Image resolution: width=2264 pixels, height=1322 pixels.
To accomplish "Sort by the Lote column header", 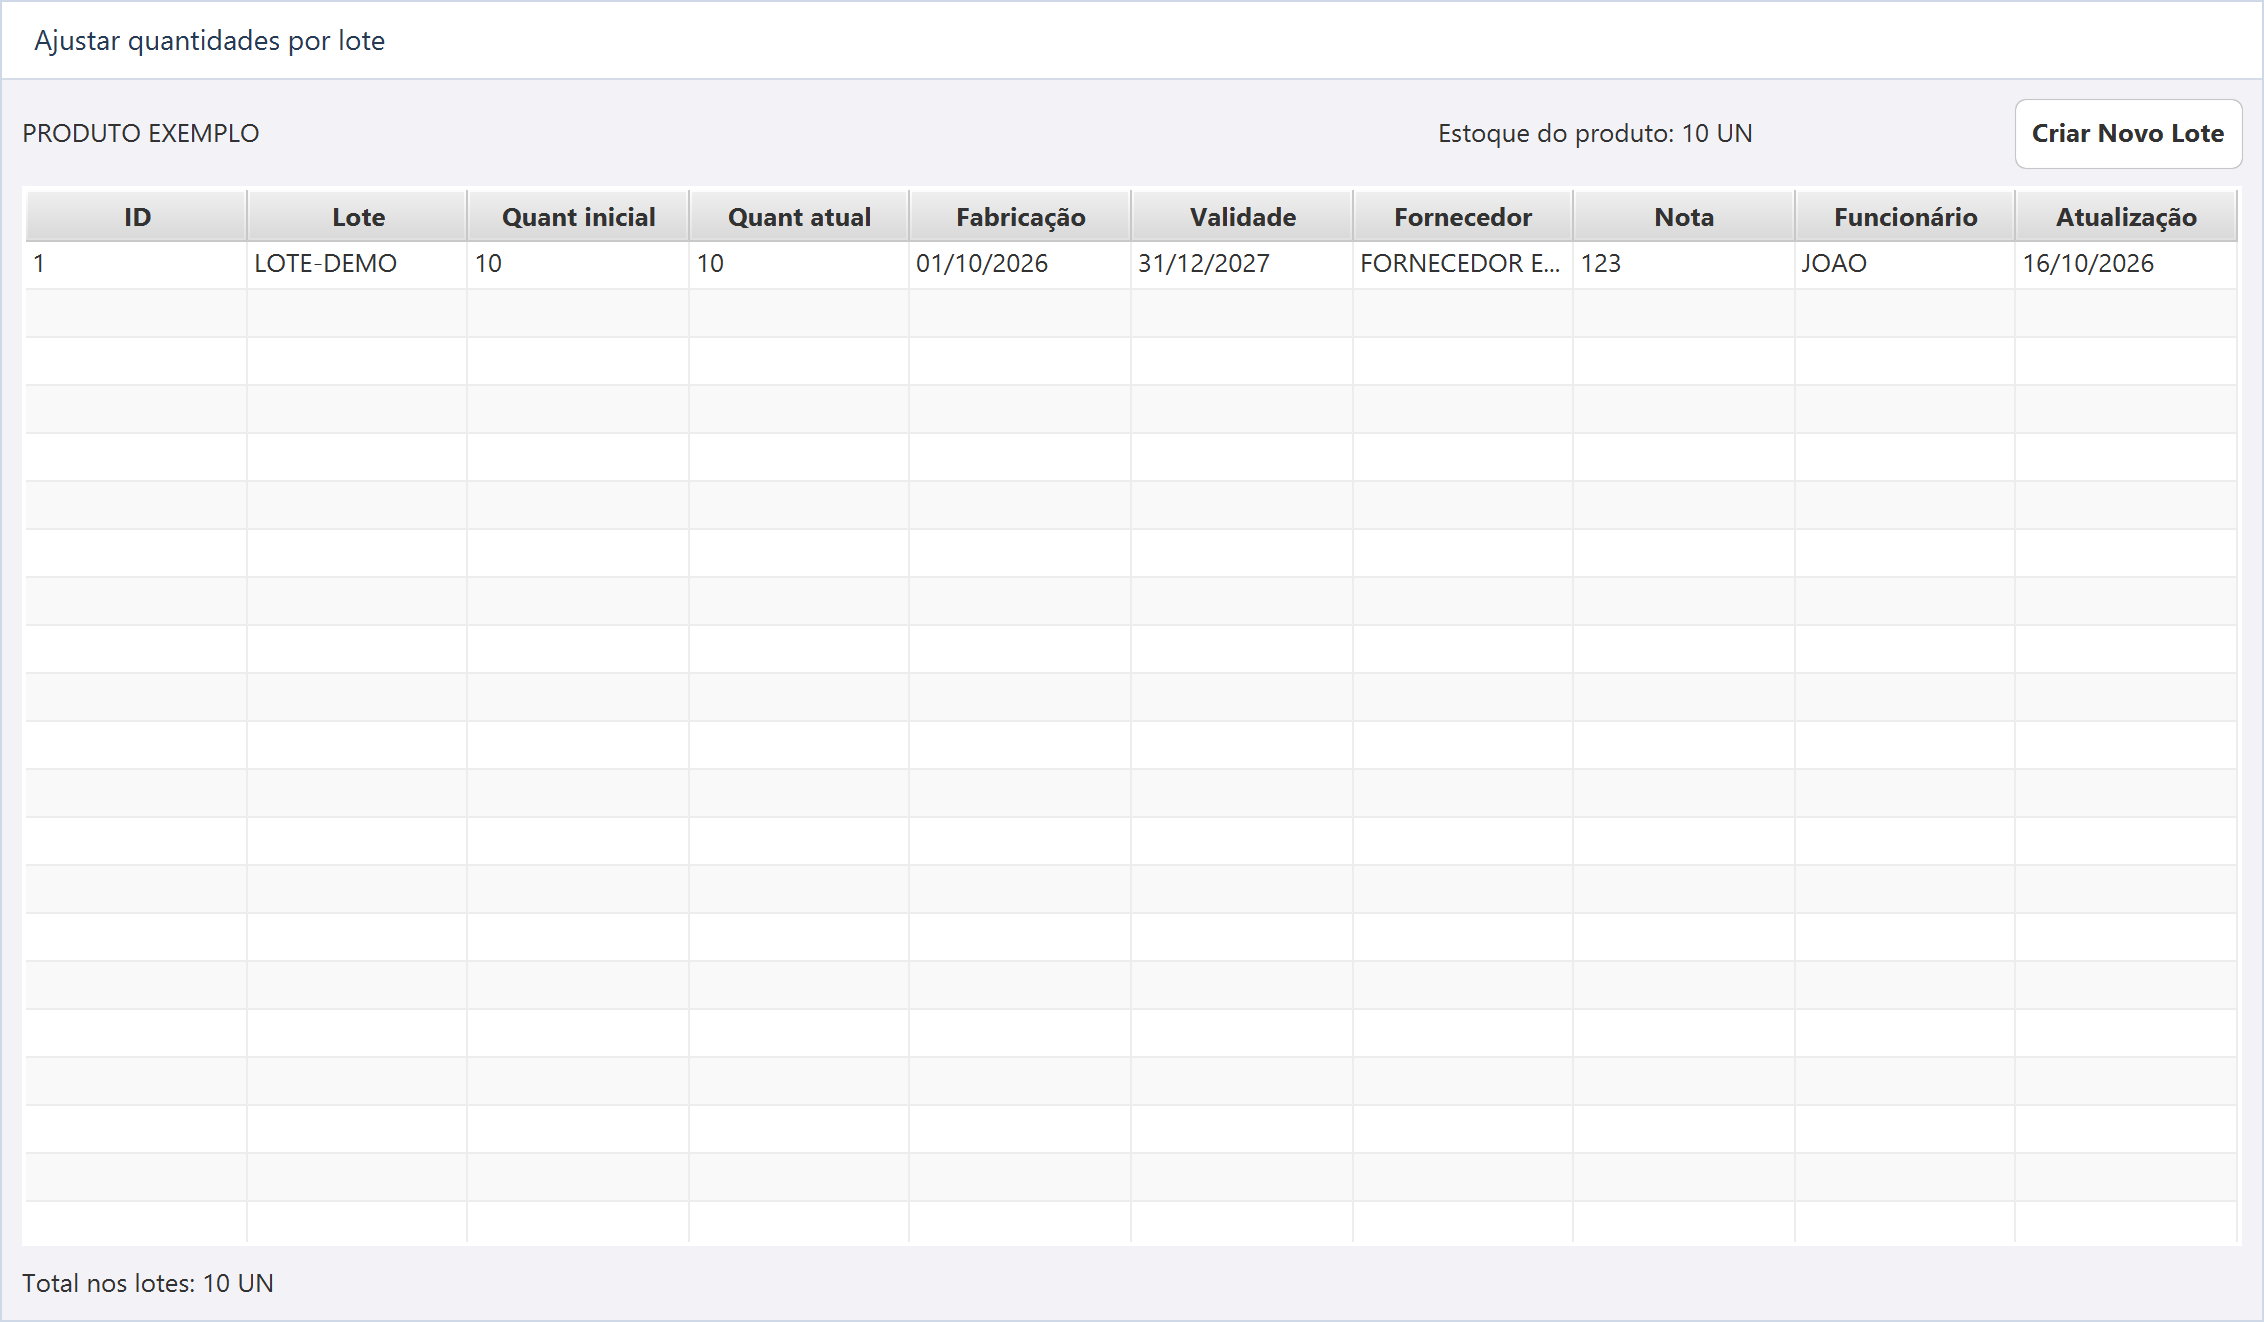I will (x=358, y=217).
